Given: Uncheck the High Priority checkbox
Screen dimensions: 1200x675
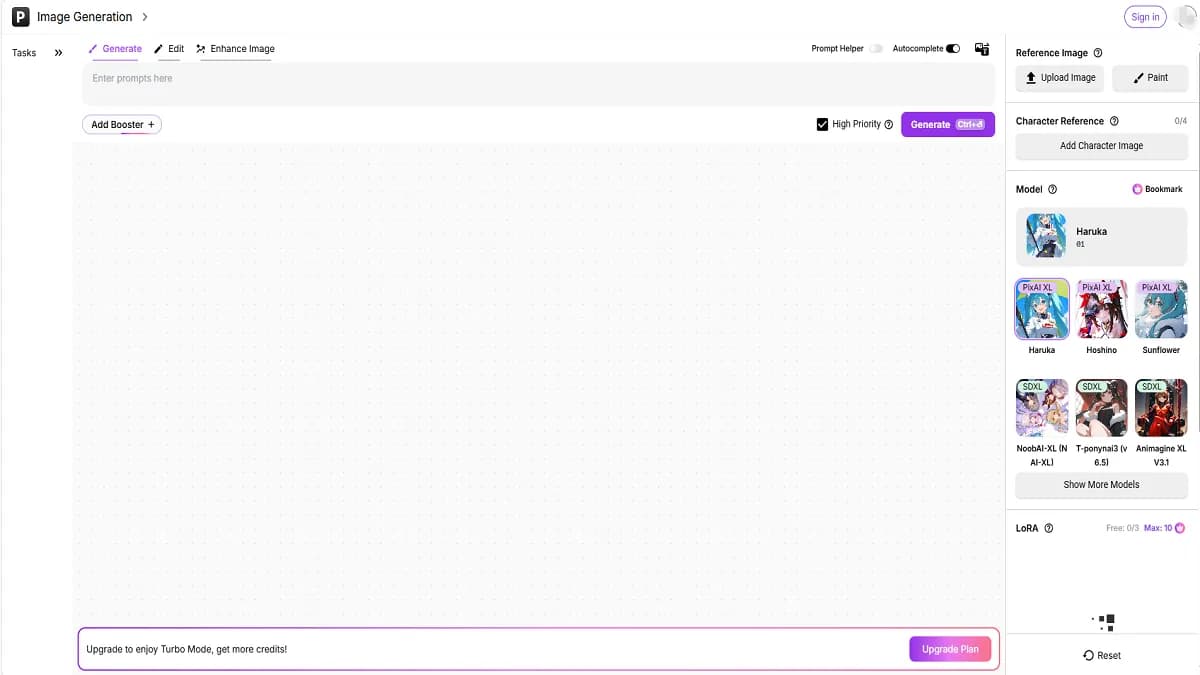Looking at the screenshot, I should (x=822, y=124).
